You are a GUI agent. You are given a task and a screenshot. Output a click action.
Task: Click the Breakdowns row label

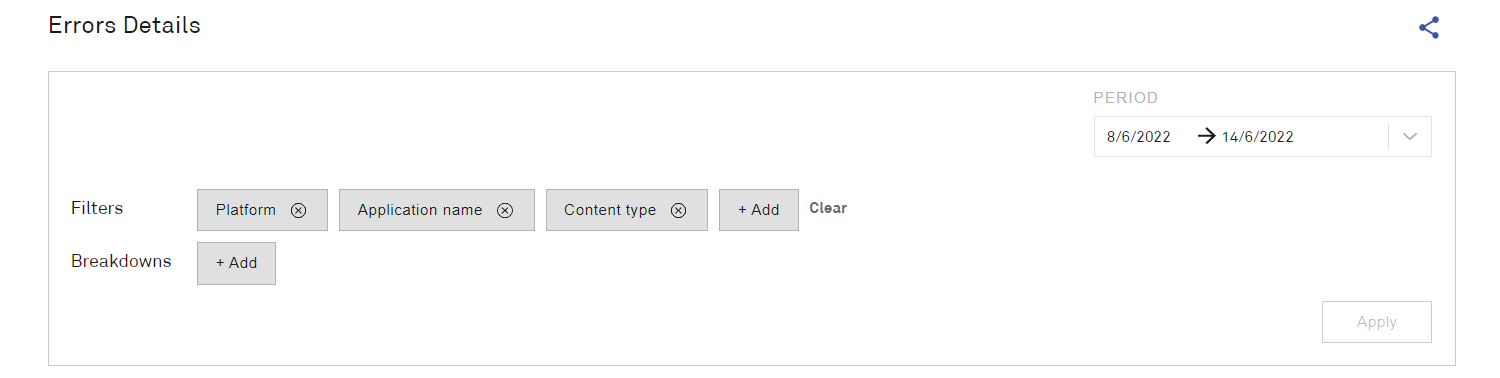tap(121, 261)
